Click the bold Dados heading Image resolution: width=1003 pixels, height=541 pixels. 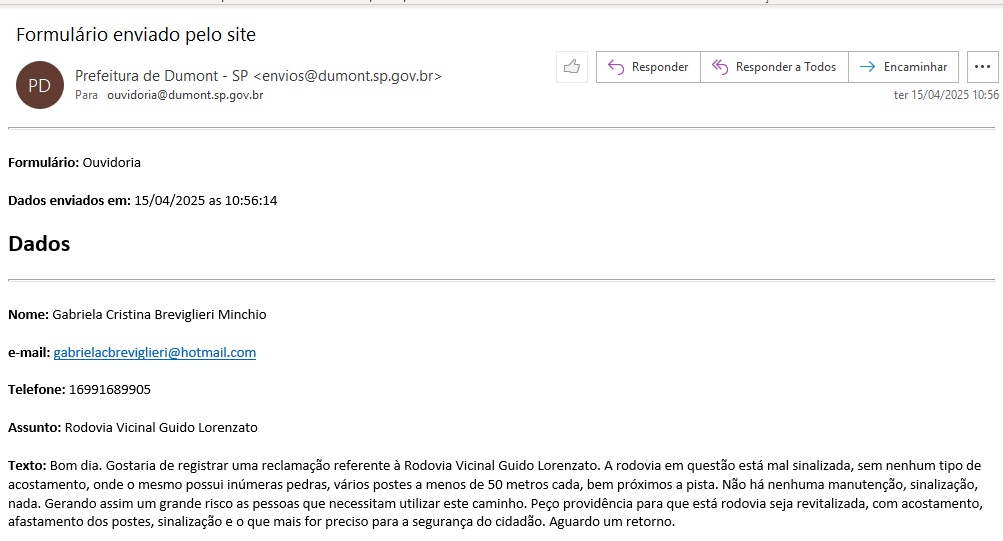pos(39,243)
